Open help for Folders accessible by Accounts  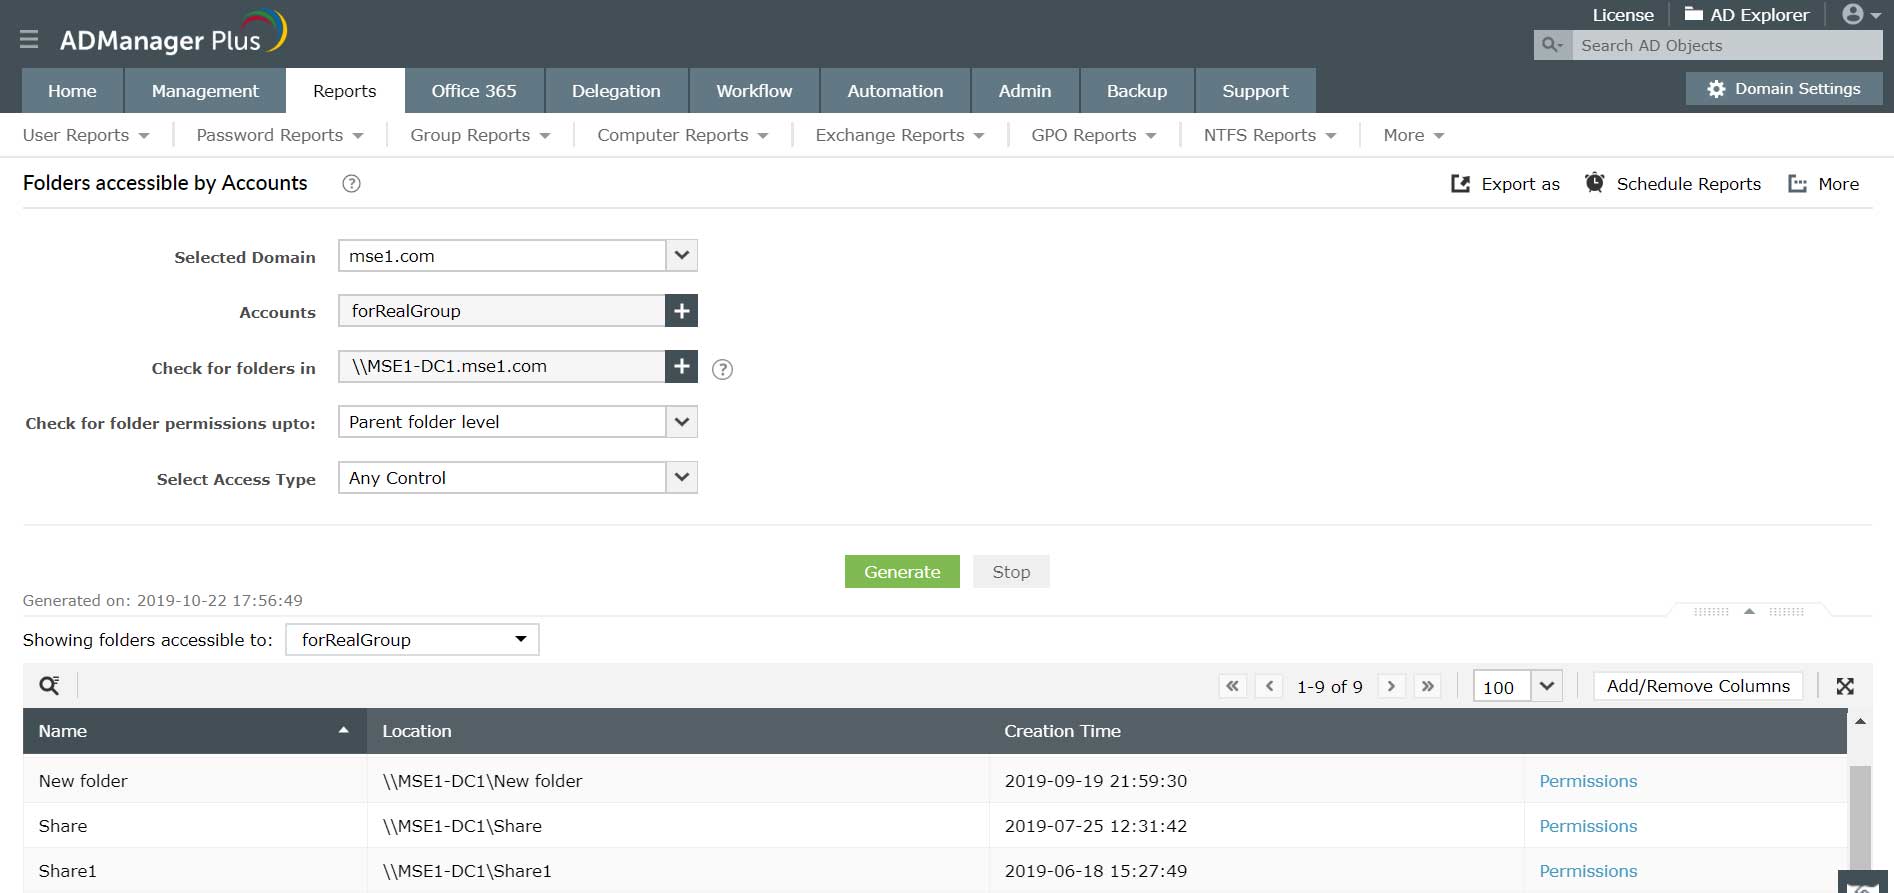tap(351, 183)
